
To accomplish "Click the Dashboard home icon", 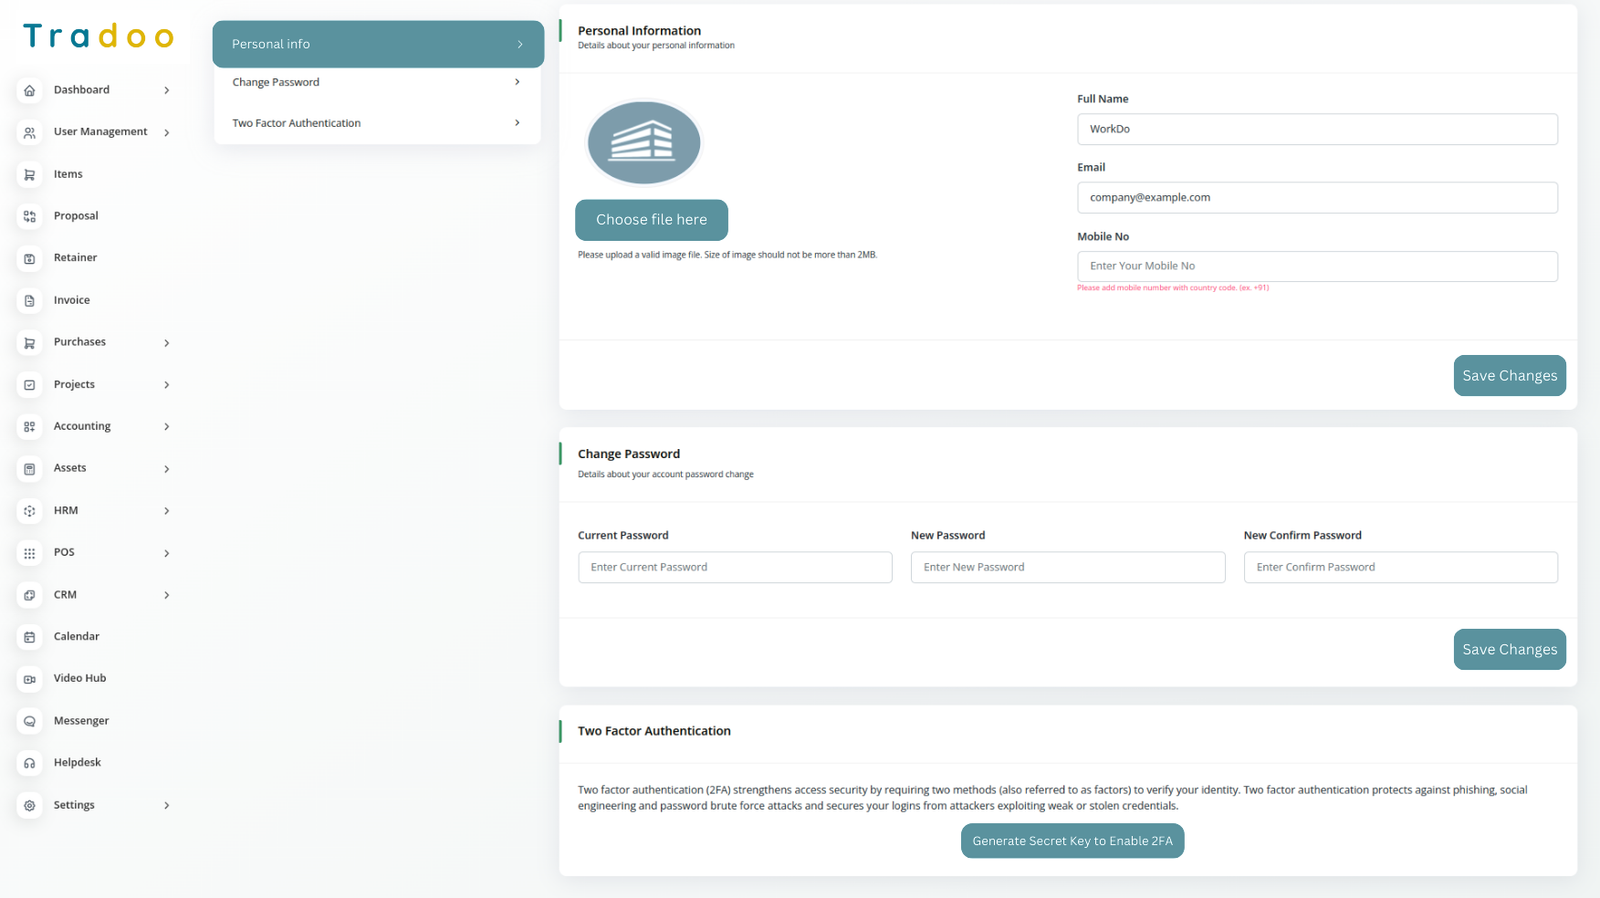I will point(30,90).
